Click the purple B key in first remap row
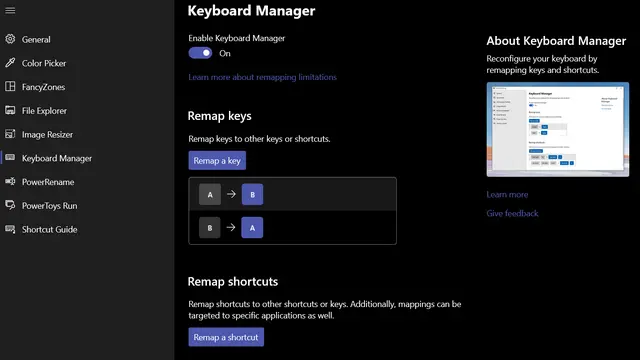 pyautogui.click(x=252, y=194)
